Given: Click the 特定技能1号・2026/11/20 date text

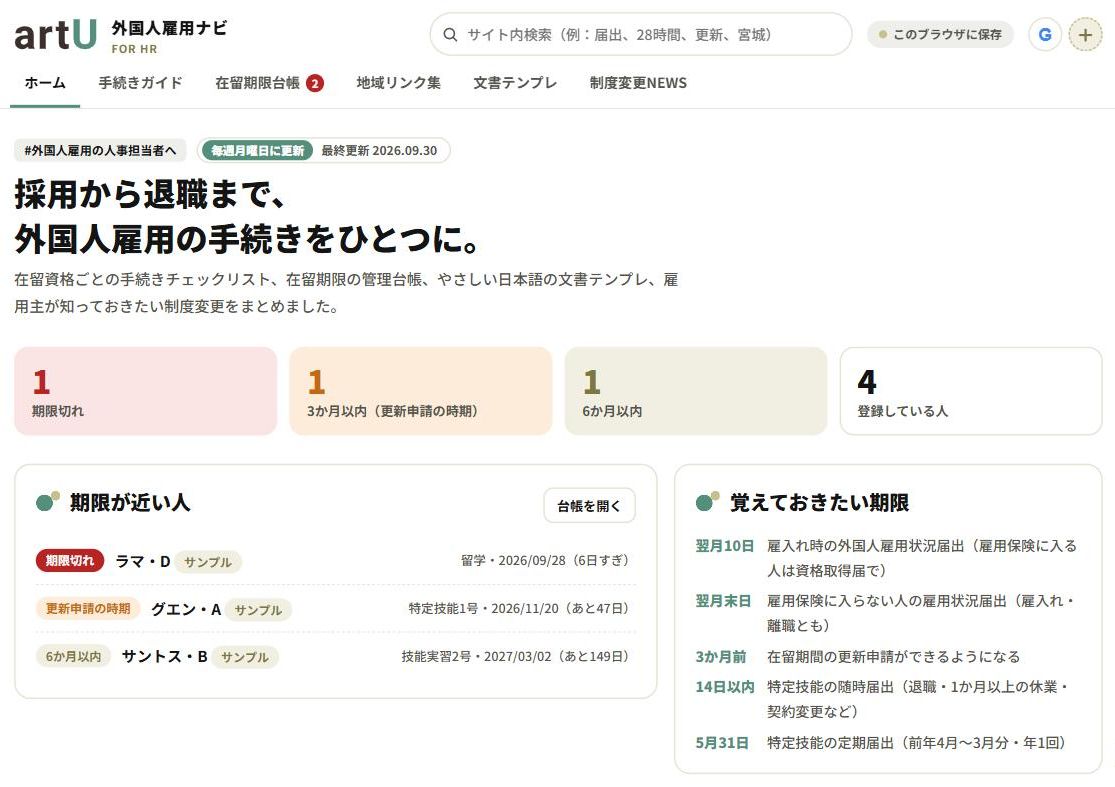Looking at the screenshot, I should [x=519, y=609].
